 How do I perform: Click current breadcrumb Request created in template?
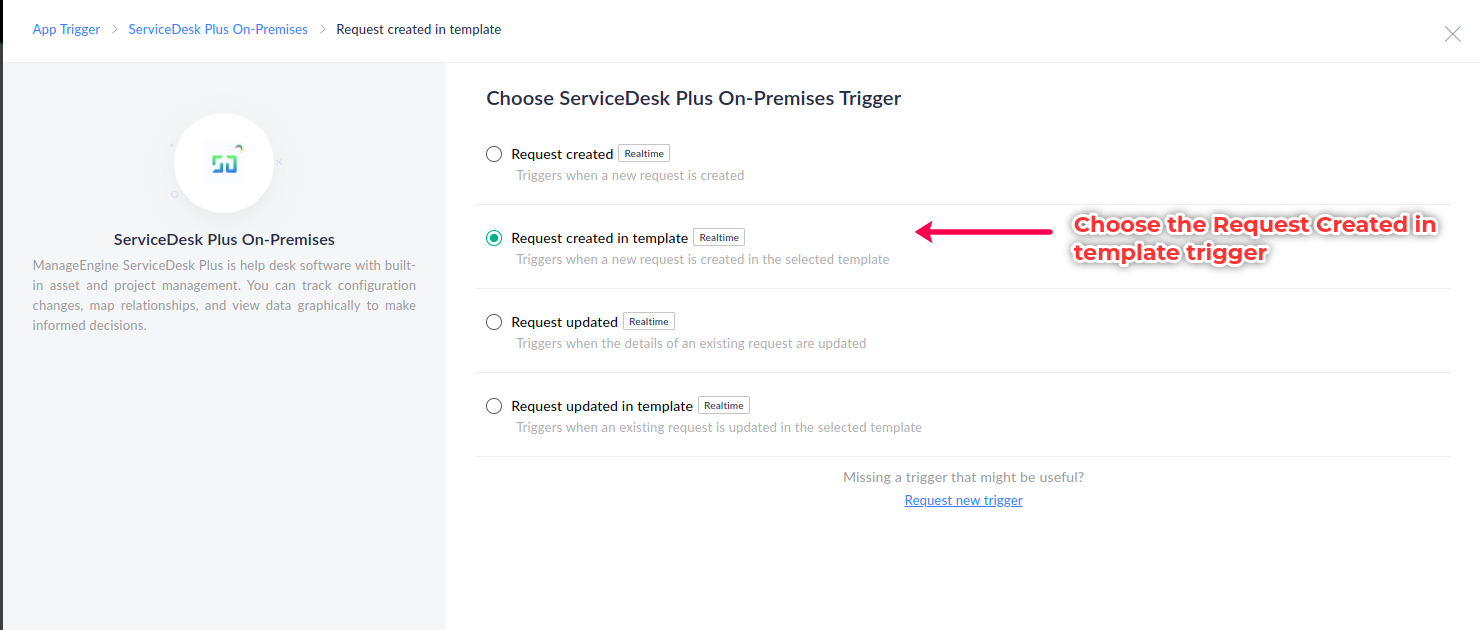[418, 30]
